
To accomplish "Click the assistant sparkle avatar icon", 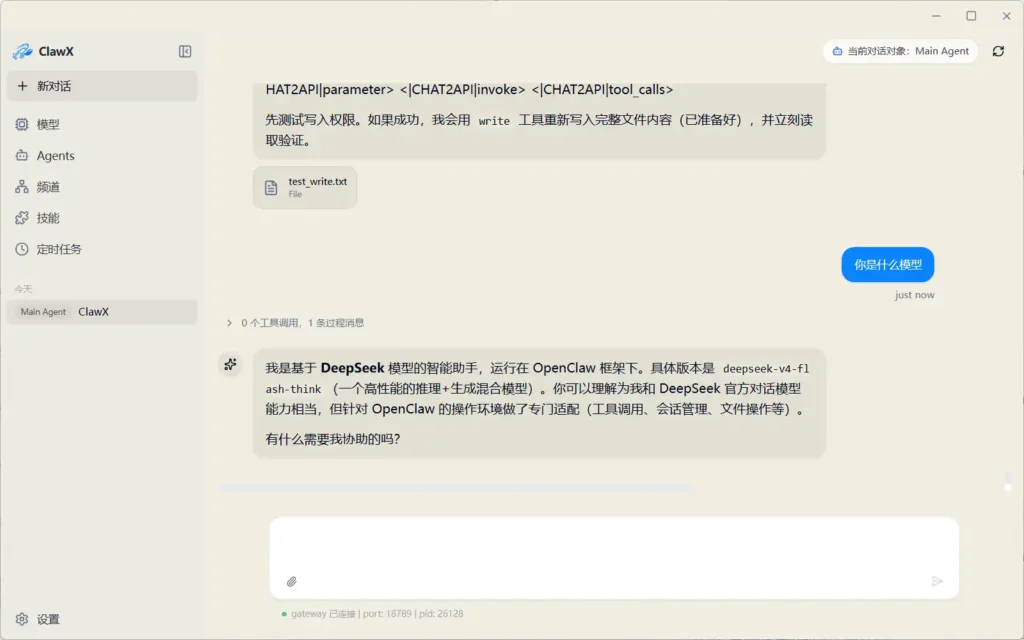I will click(230, 364).
